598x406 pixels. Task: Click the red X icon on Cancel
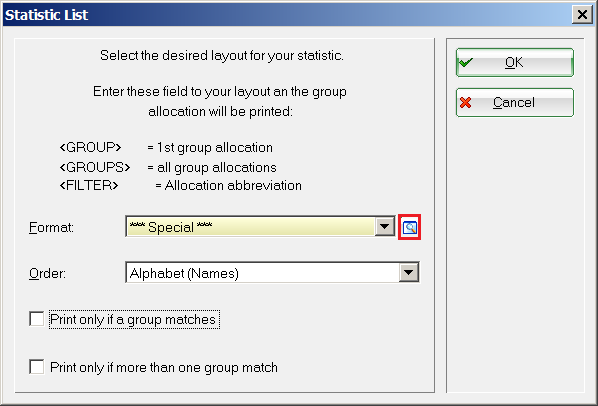point(465,103)
